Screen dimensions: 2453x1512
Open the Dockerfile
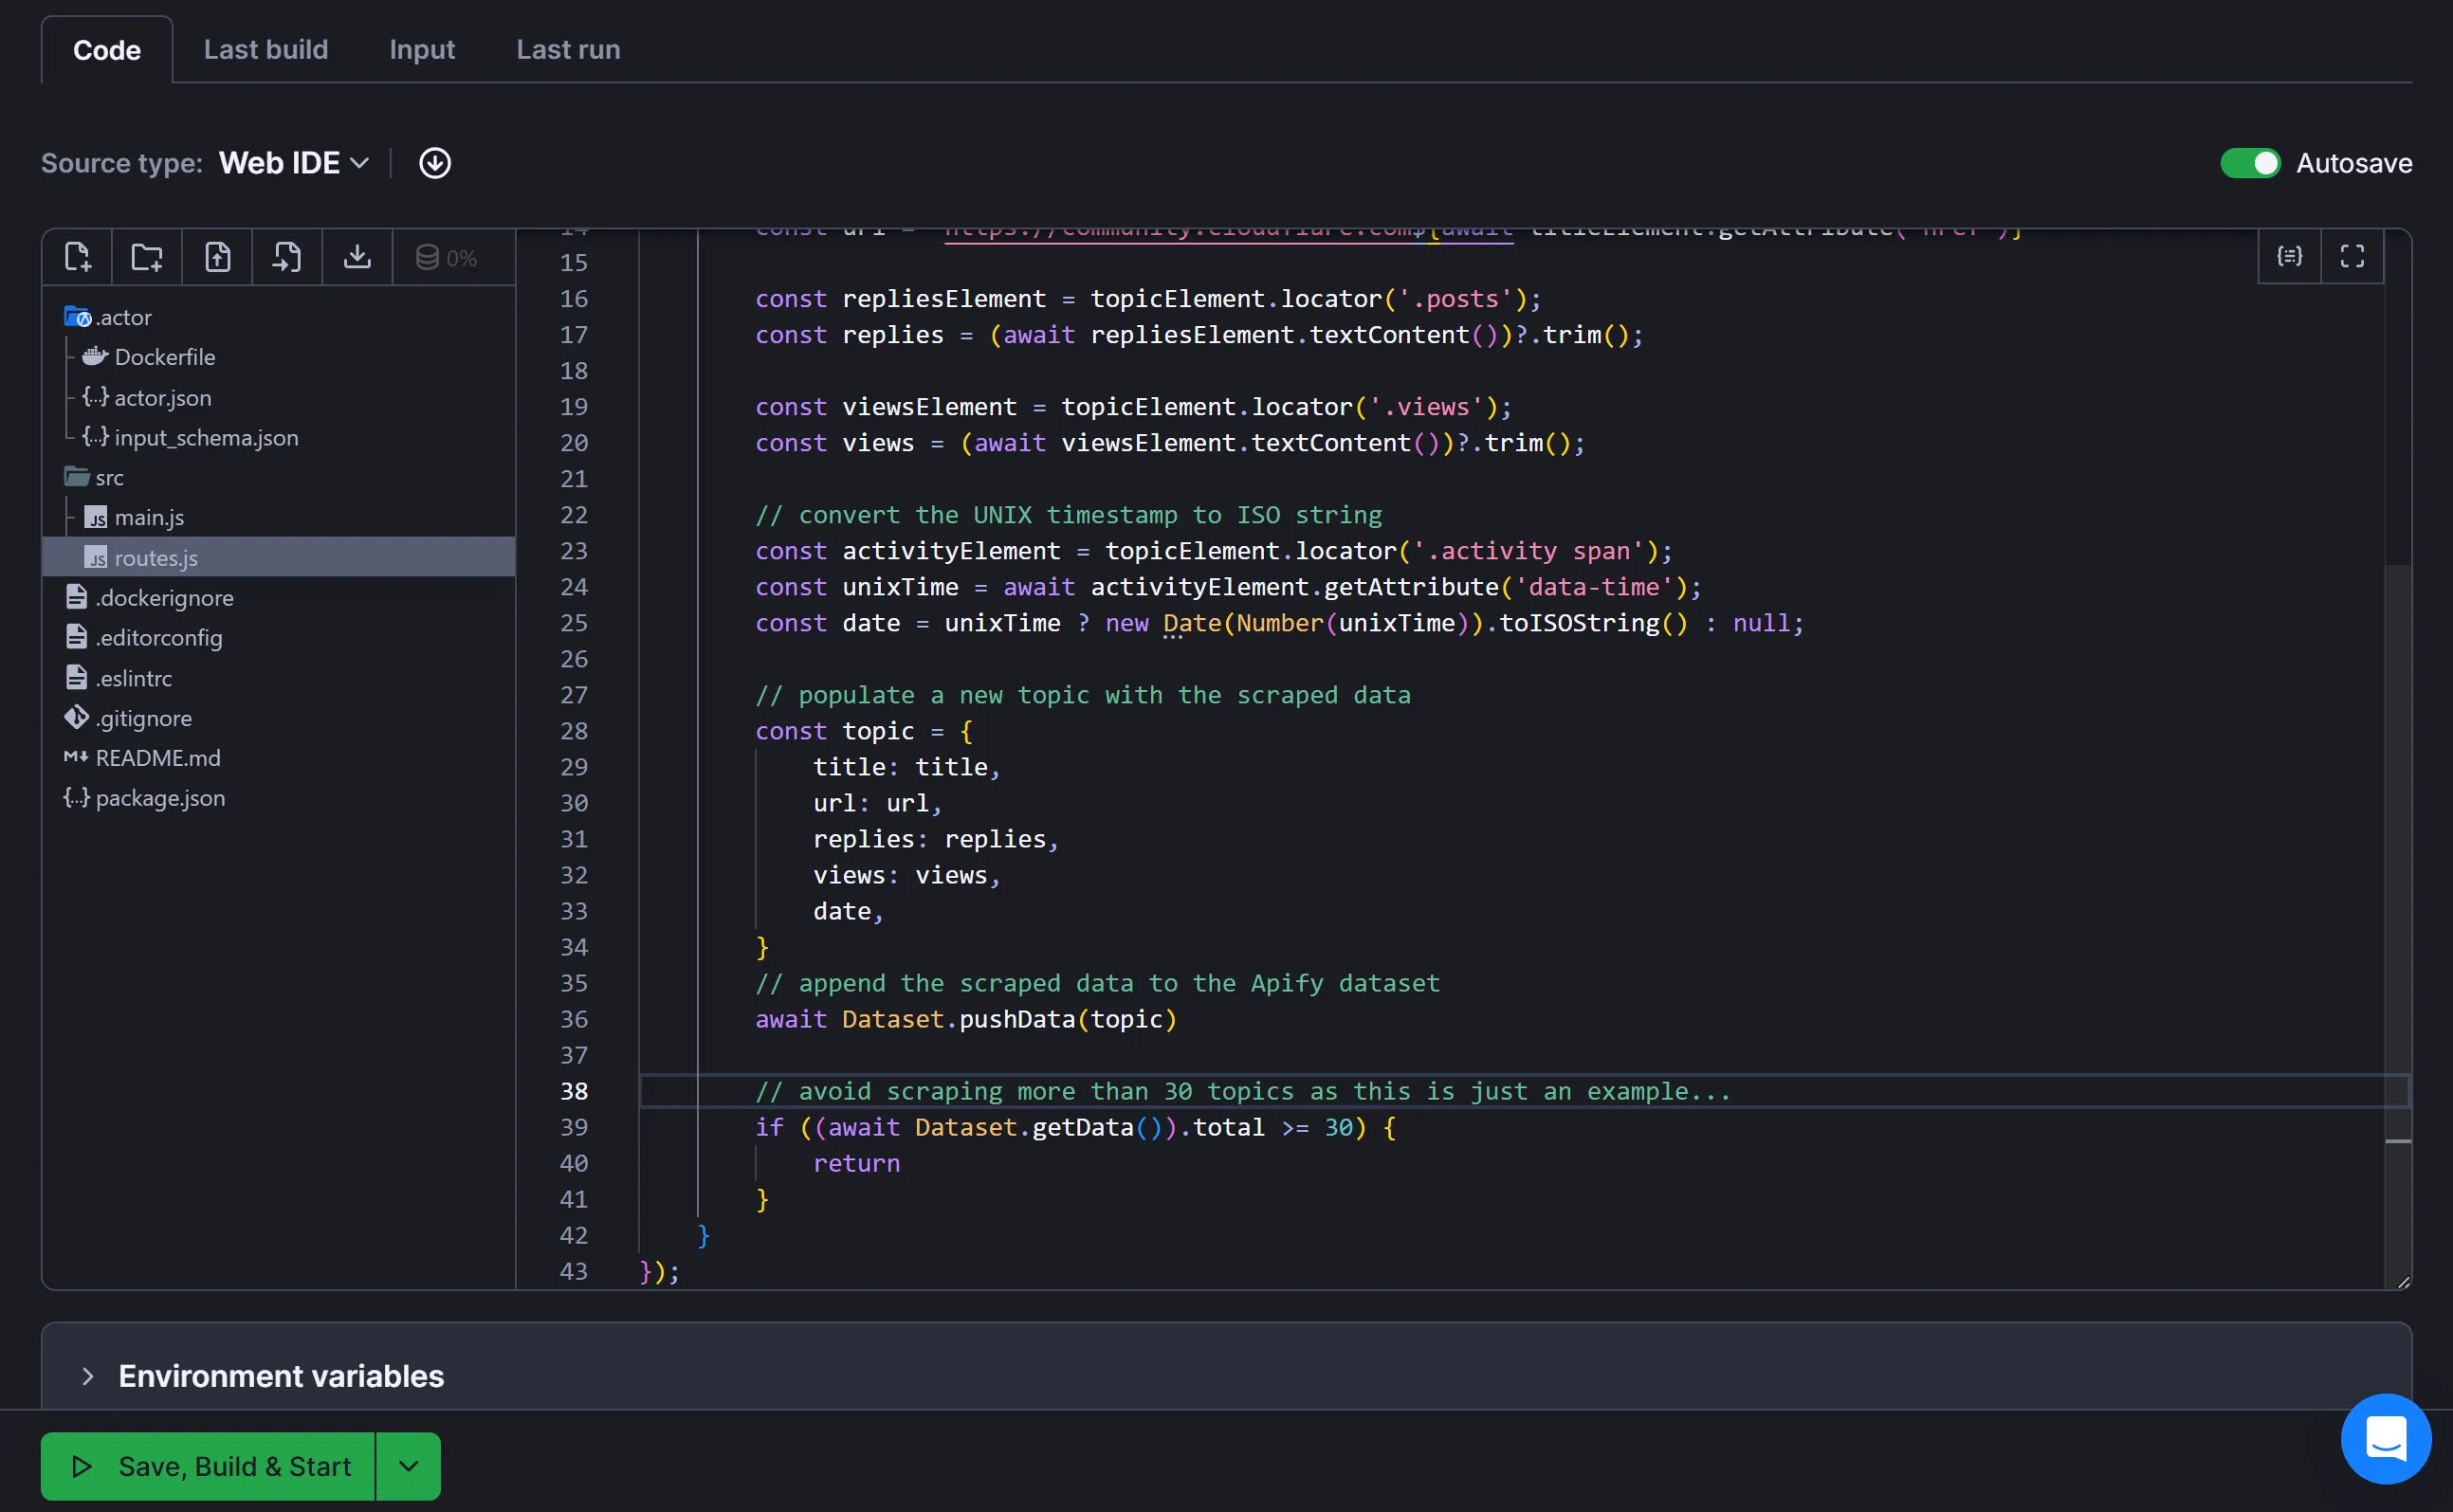tap(149, 357)
